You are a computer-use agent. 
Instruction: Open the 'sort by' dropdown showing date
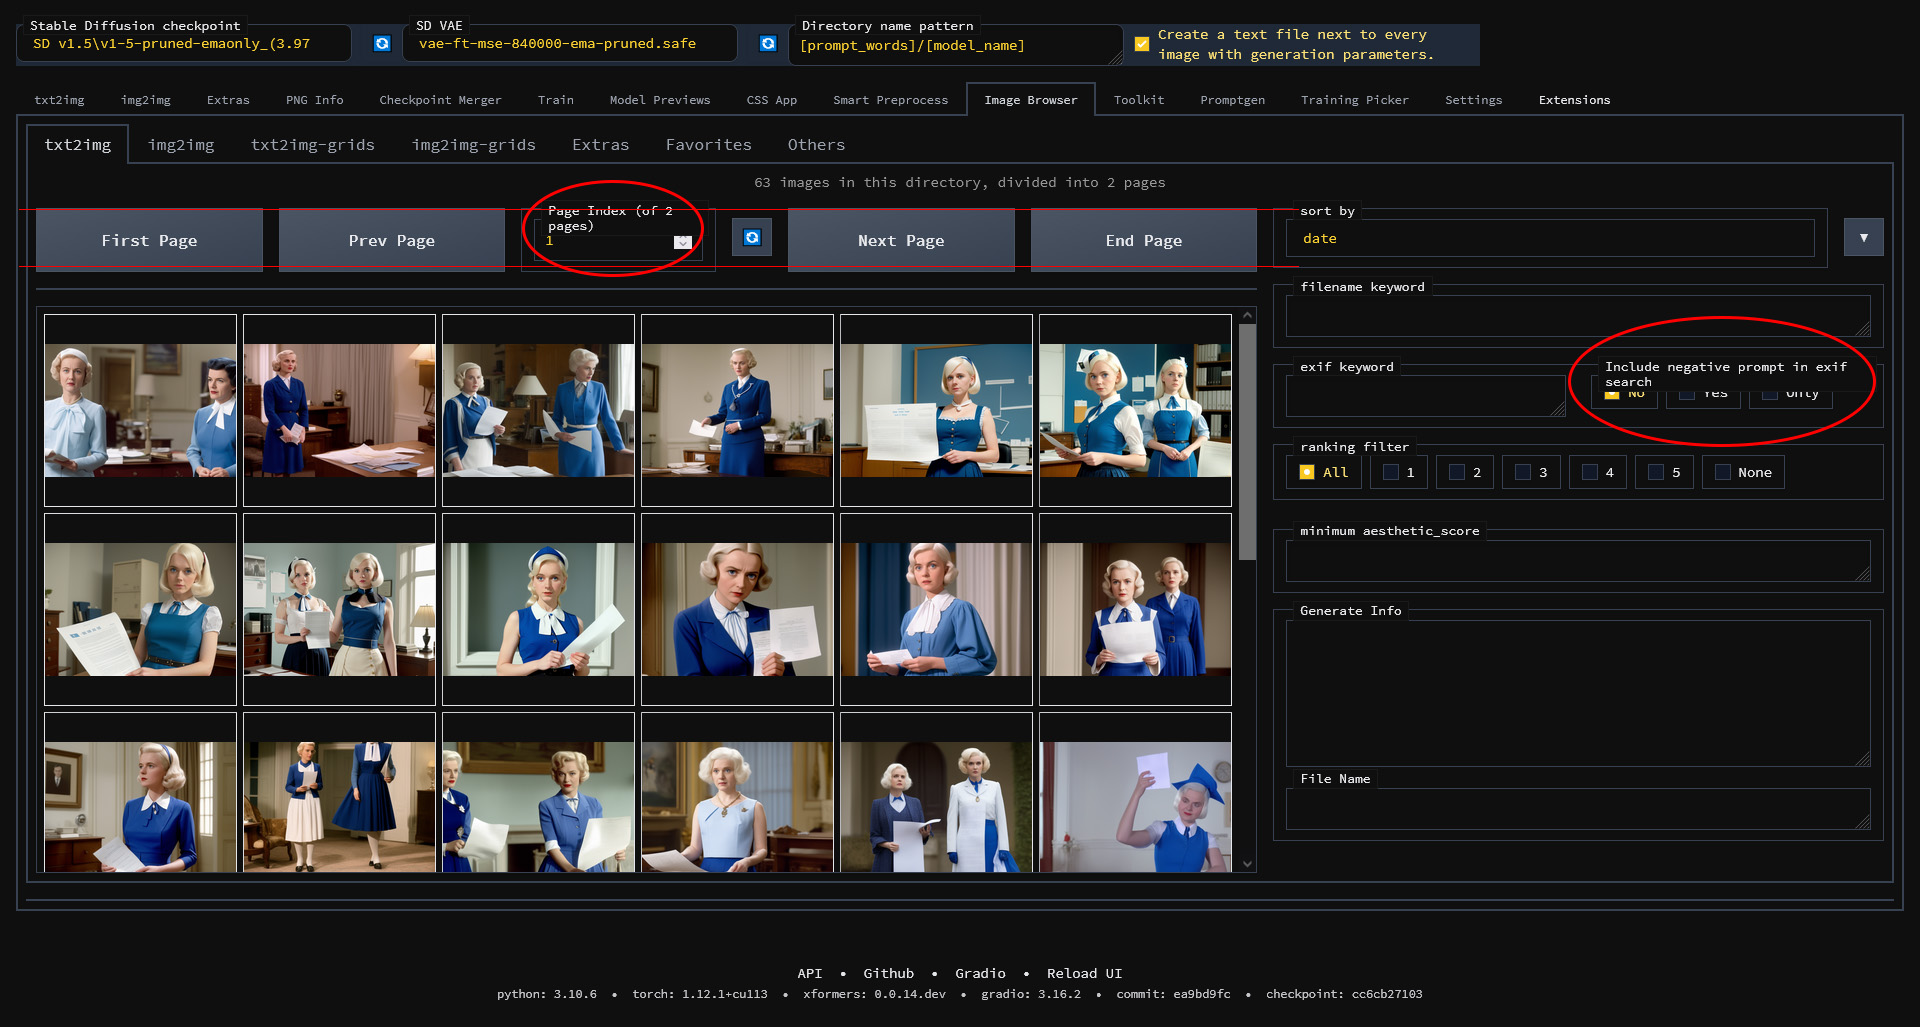(1550, 238)
